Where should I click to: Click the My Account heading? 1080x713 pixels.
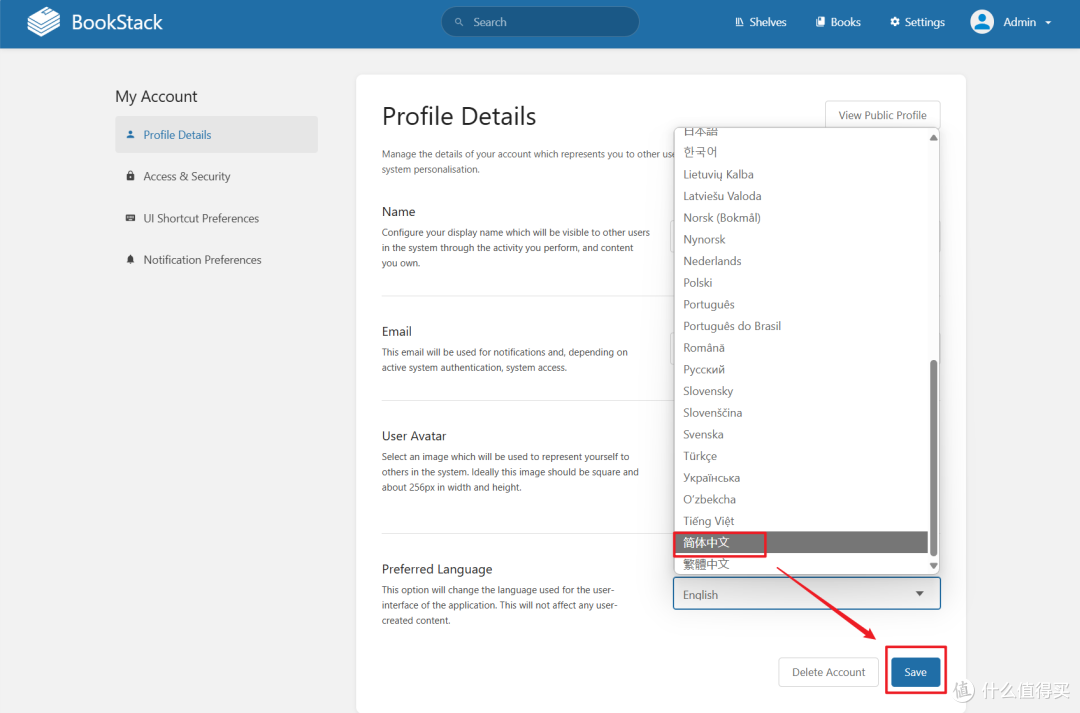click(156, 96)
